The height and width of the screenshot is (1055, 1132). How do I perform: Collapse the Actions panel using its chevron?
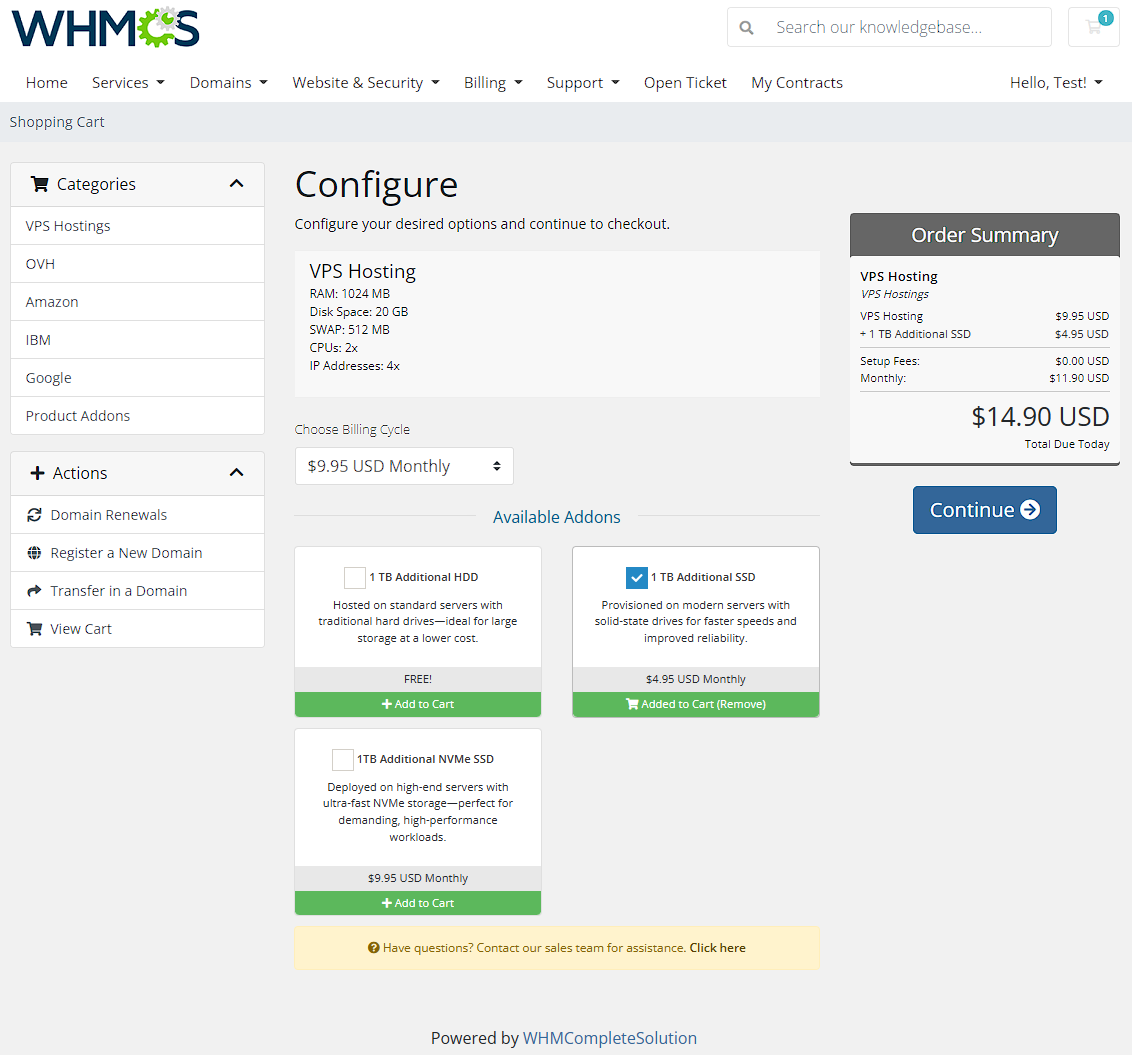[237, 473]
